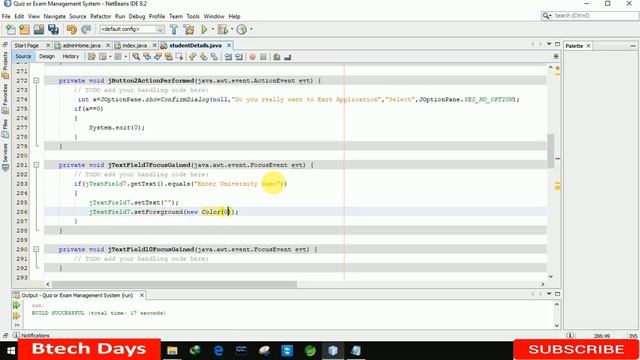This screenshot has height=360, width=640.
Task: Click the editor vertical scrollbar thumb
Action: click(551, 151)
